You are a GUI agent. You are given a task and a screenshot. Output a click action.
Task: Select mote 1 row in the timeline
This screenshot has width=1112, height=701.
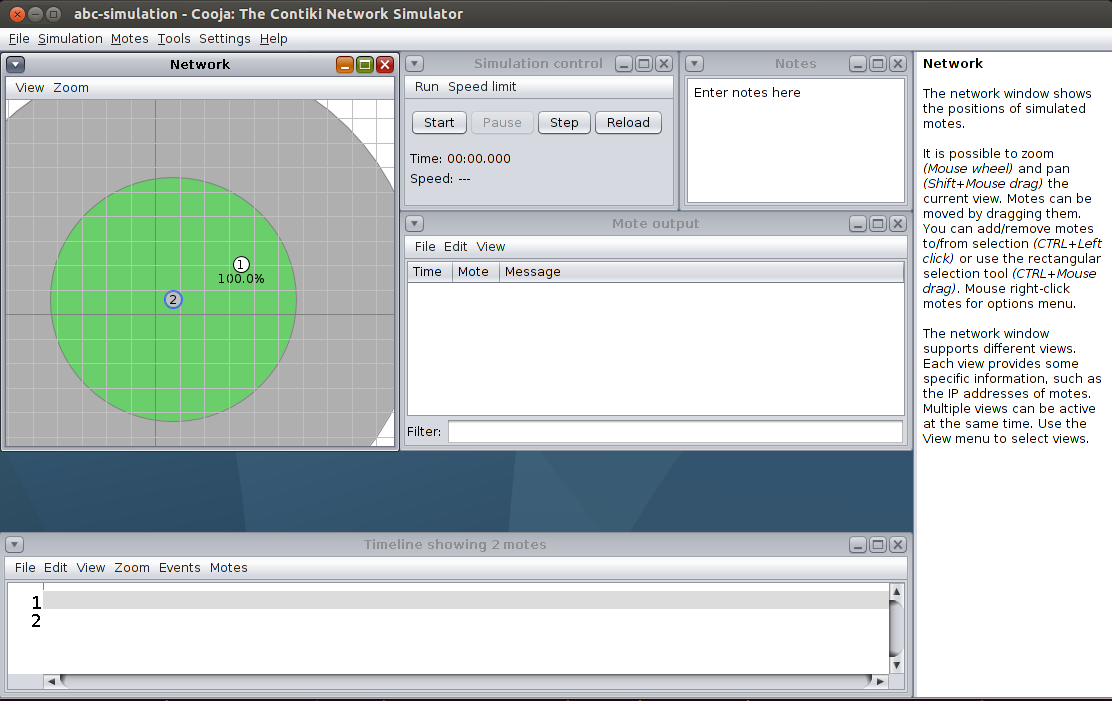click(x=465, y=600)
